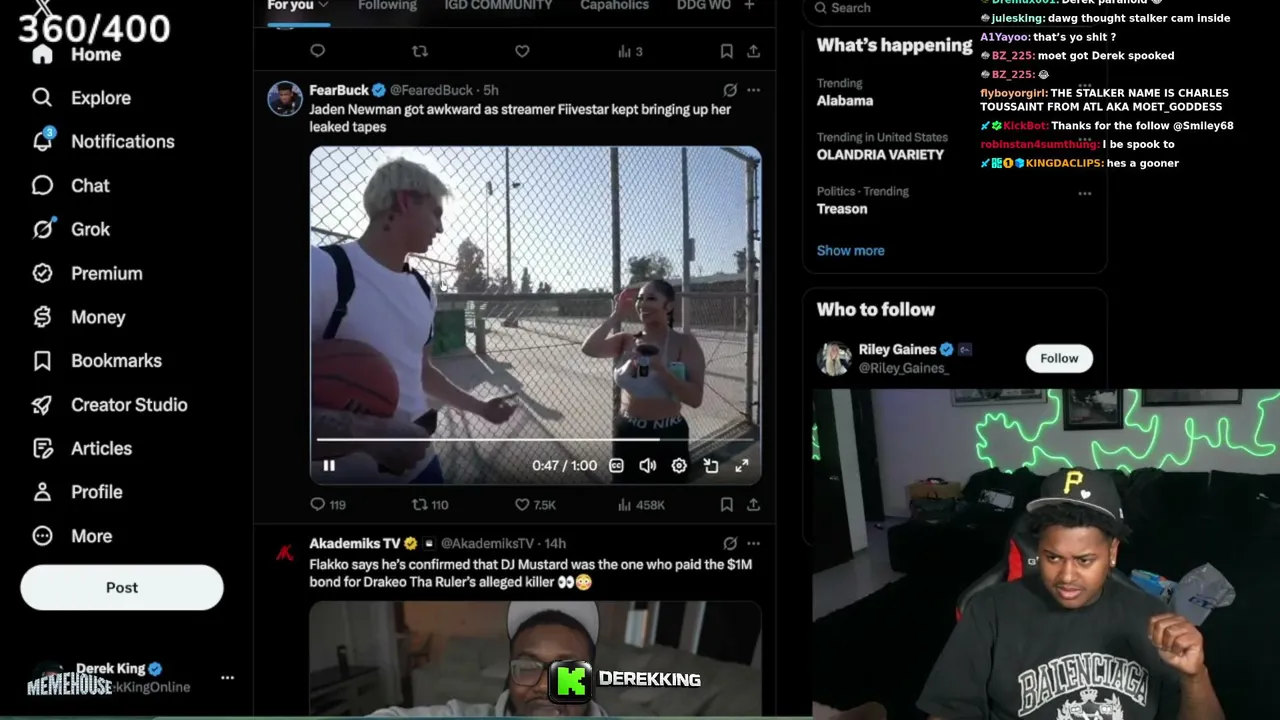Open the Riley Gaines profile name
The height and width of the screenshot is (720, 1280).
coord(897,350)
